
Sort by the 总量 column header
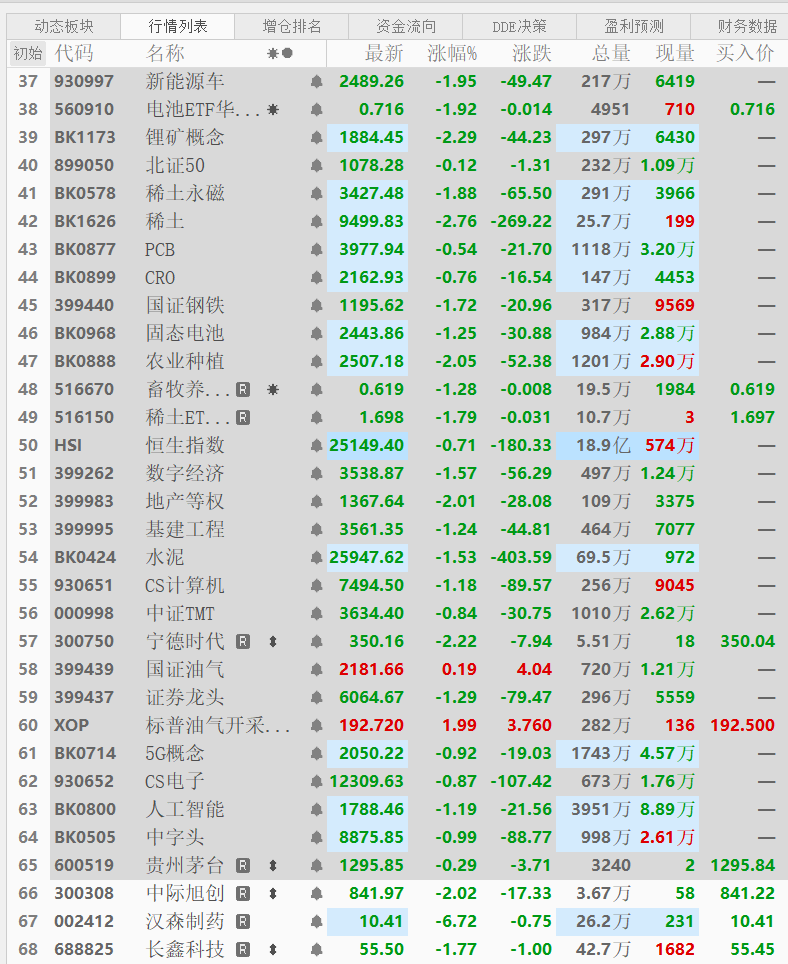(x=611, y=53)
